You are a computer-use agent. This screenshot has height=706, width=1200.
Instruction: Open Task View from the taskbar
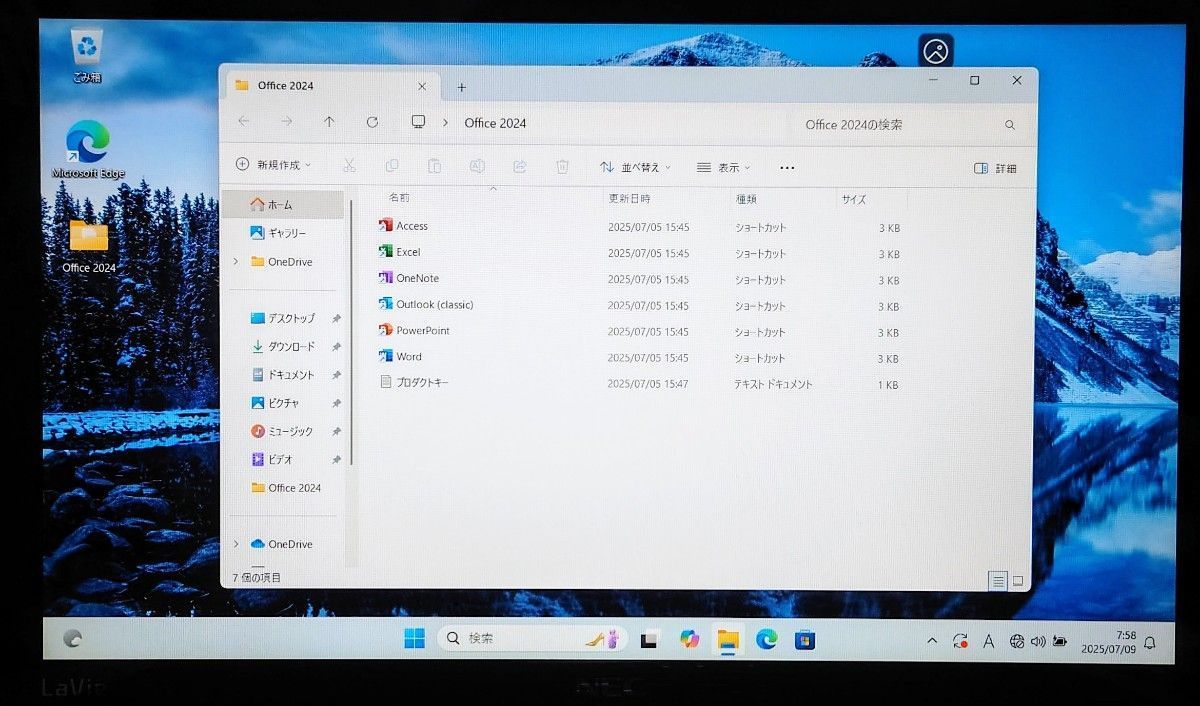pyautogui.click(x=649, y=640)
